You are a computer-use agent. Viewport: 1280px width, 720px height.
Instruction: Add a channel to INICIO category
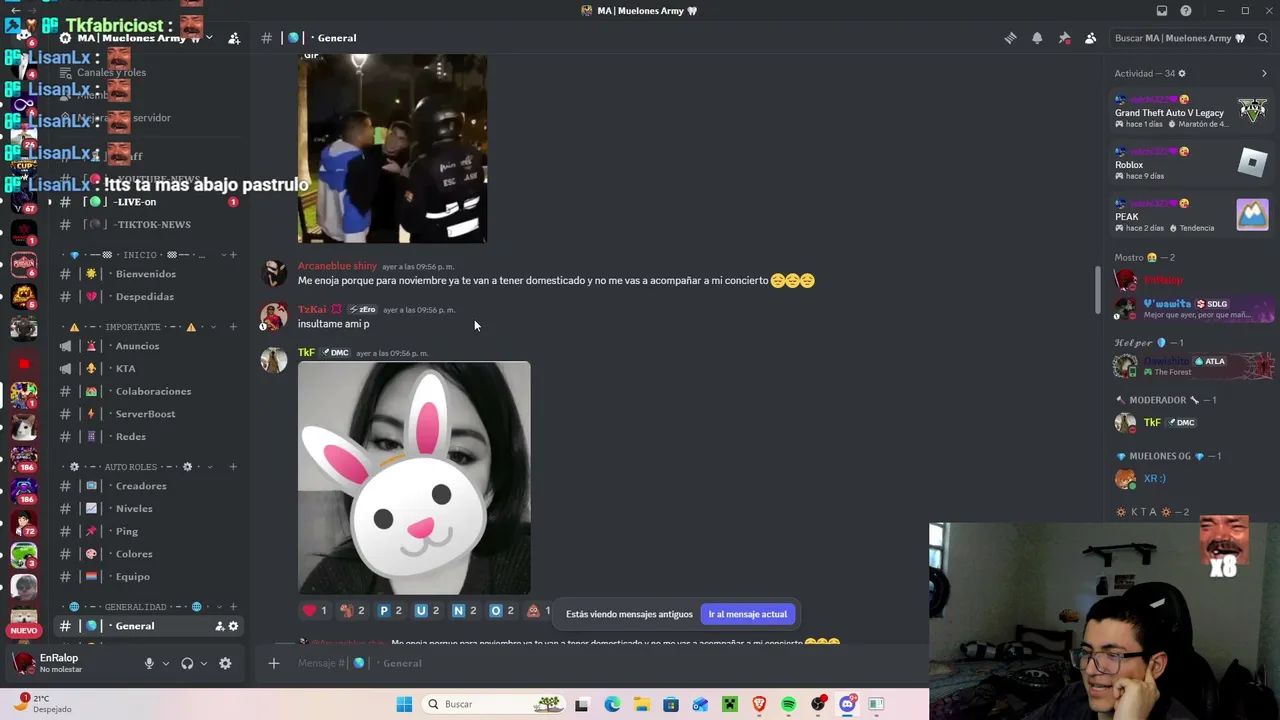pyautogui.click(x=233, y=255)
